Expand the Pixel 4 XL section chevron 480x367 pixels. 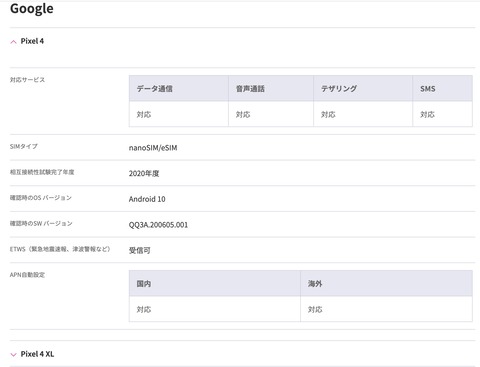pyautogui.click(x=13, y=355)
